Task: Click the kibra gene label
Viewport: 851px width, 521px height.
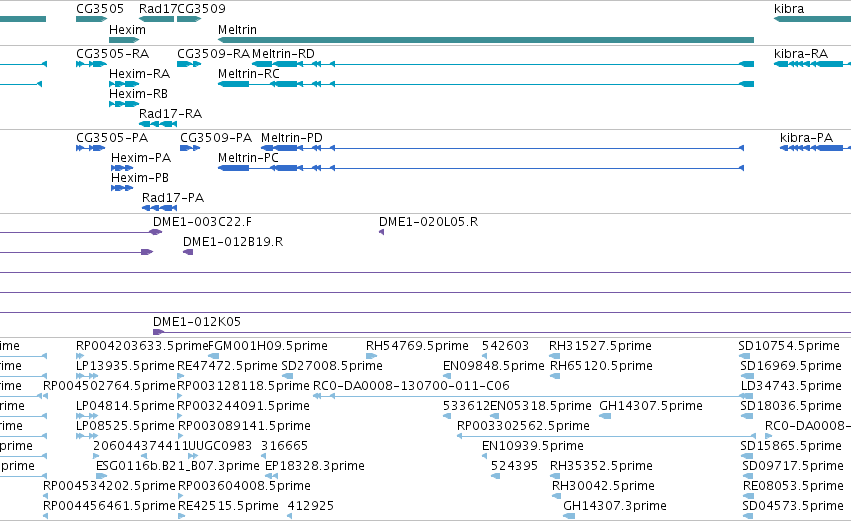Action: [x=789, y=9]
